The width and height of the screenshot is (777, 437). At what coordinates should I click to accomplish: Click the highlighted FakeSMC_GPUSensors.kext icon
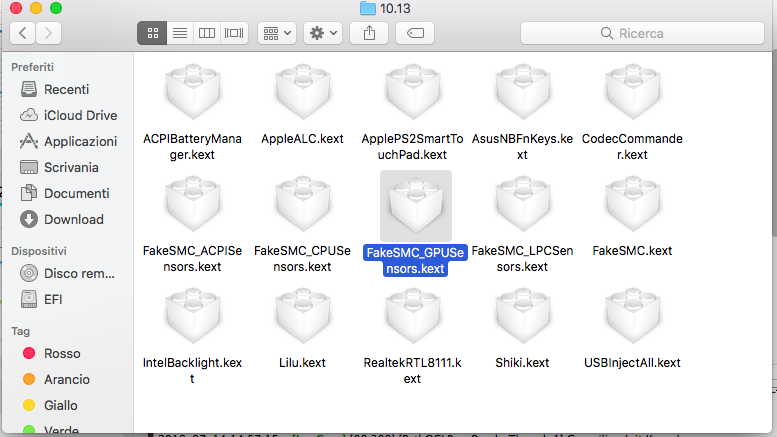point(416,206)
